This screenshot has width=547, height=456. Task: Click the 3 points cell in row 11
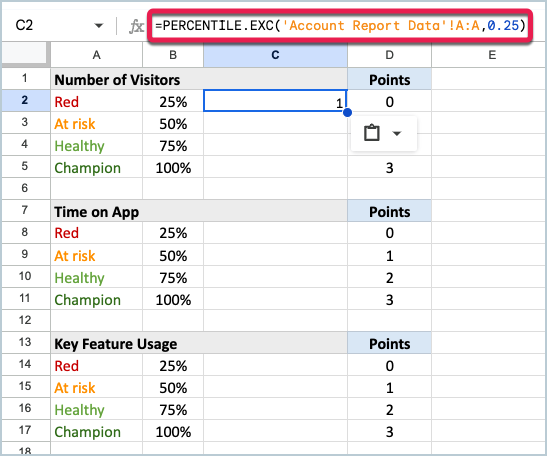[x=389, y=300]
